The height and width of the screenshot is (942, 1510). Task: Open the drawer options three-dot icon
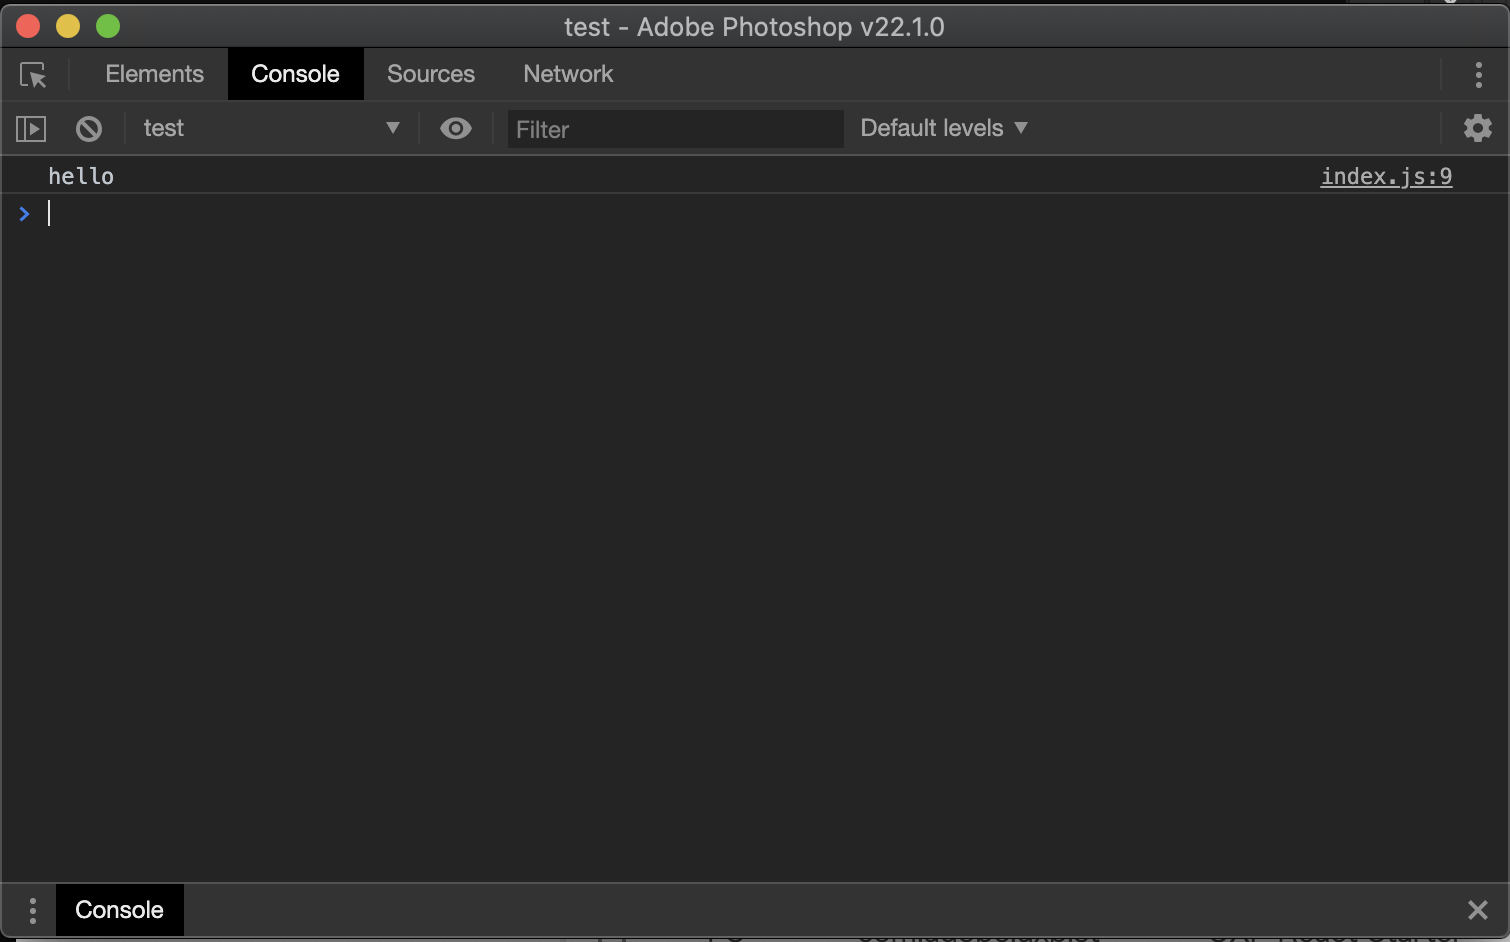[x=32, y=910]
